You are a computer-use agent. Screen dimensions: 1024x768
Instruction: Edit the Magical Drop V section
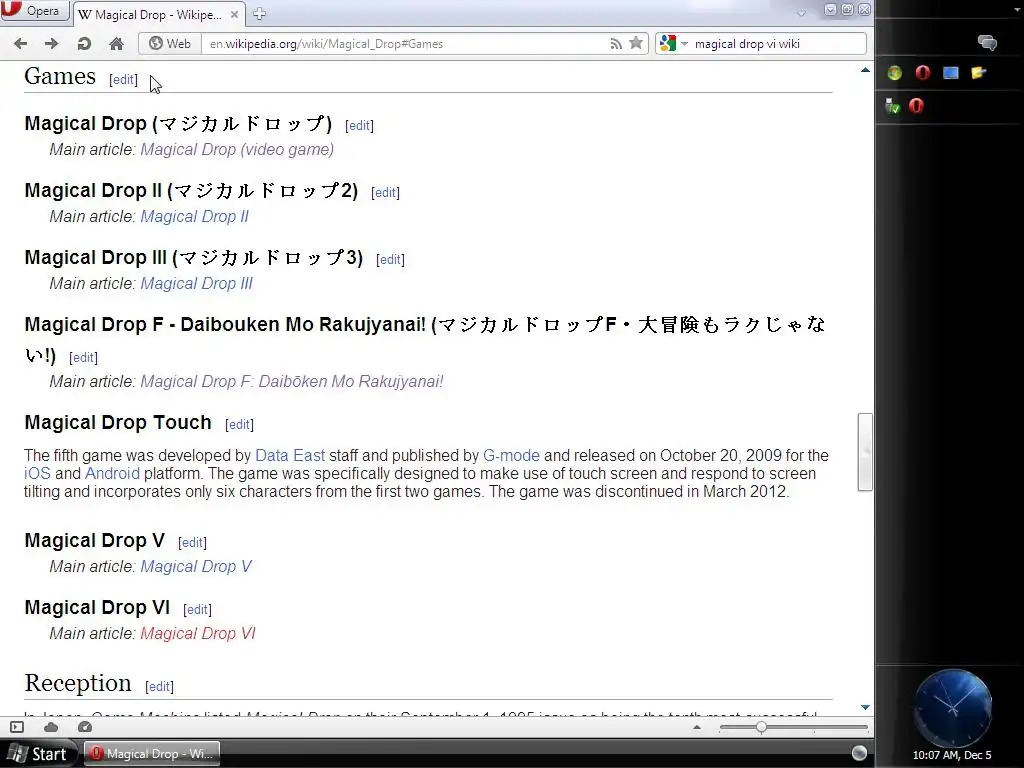[x=193, y=543]
